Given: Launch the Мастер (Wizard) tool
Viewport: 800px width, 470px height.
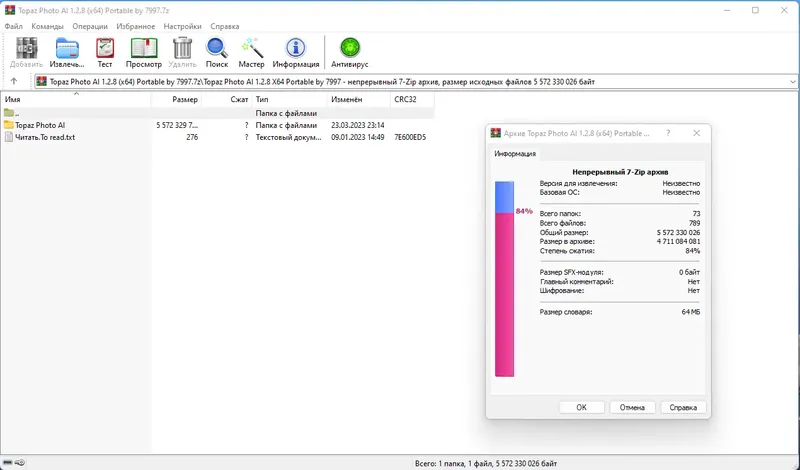Looking at the screenshot, I should [x=252, y=48].
